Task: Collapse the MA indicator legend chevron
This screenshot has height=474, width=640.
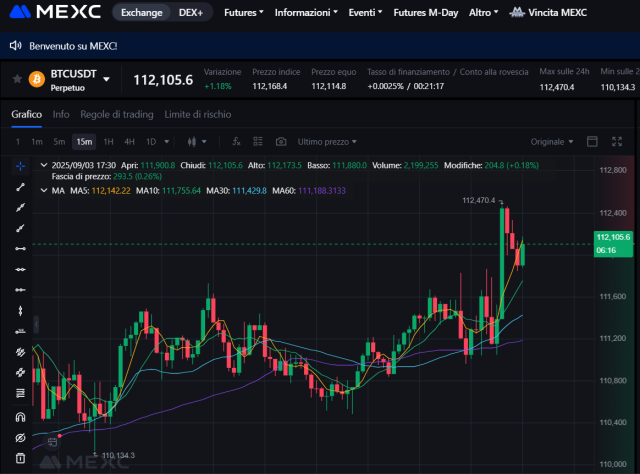Action: pos(42,189)
